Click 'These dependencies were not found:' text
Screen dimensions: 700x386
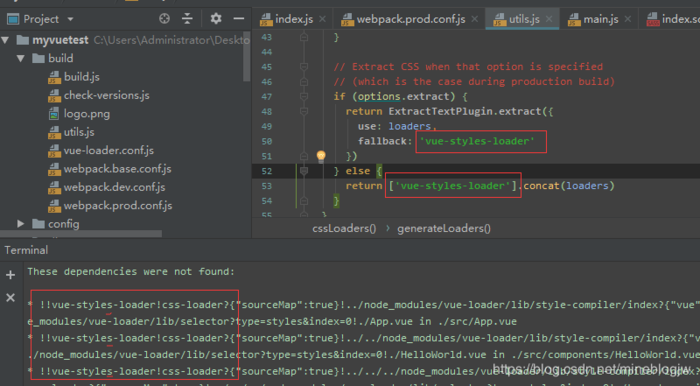(x=131, y=271)
